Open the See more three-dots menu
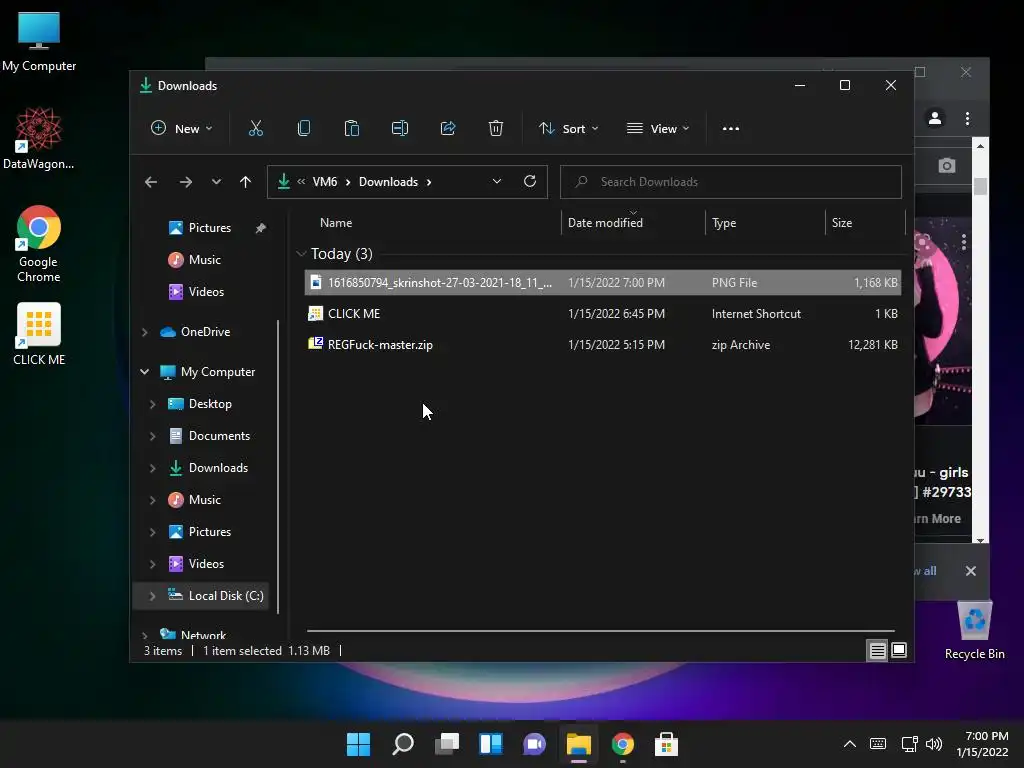The height and width of the screenshot is (768, 1024). tap(731, 129)
